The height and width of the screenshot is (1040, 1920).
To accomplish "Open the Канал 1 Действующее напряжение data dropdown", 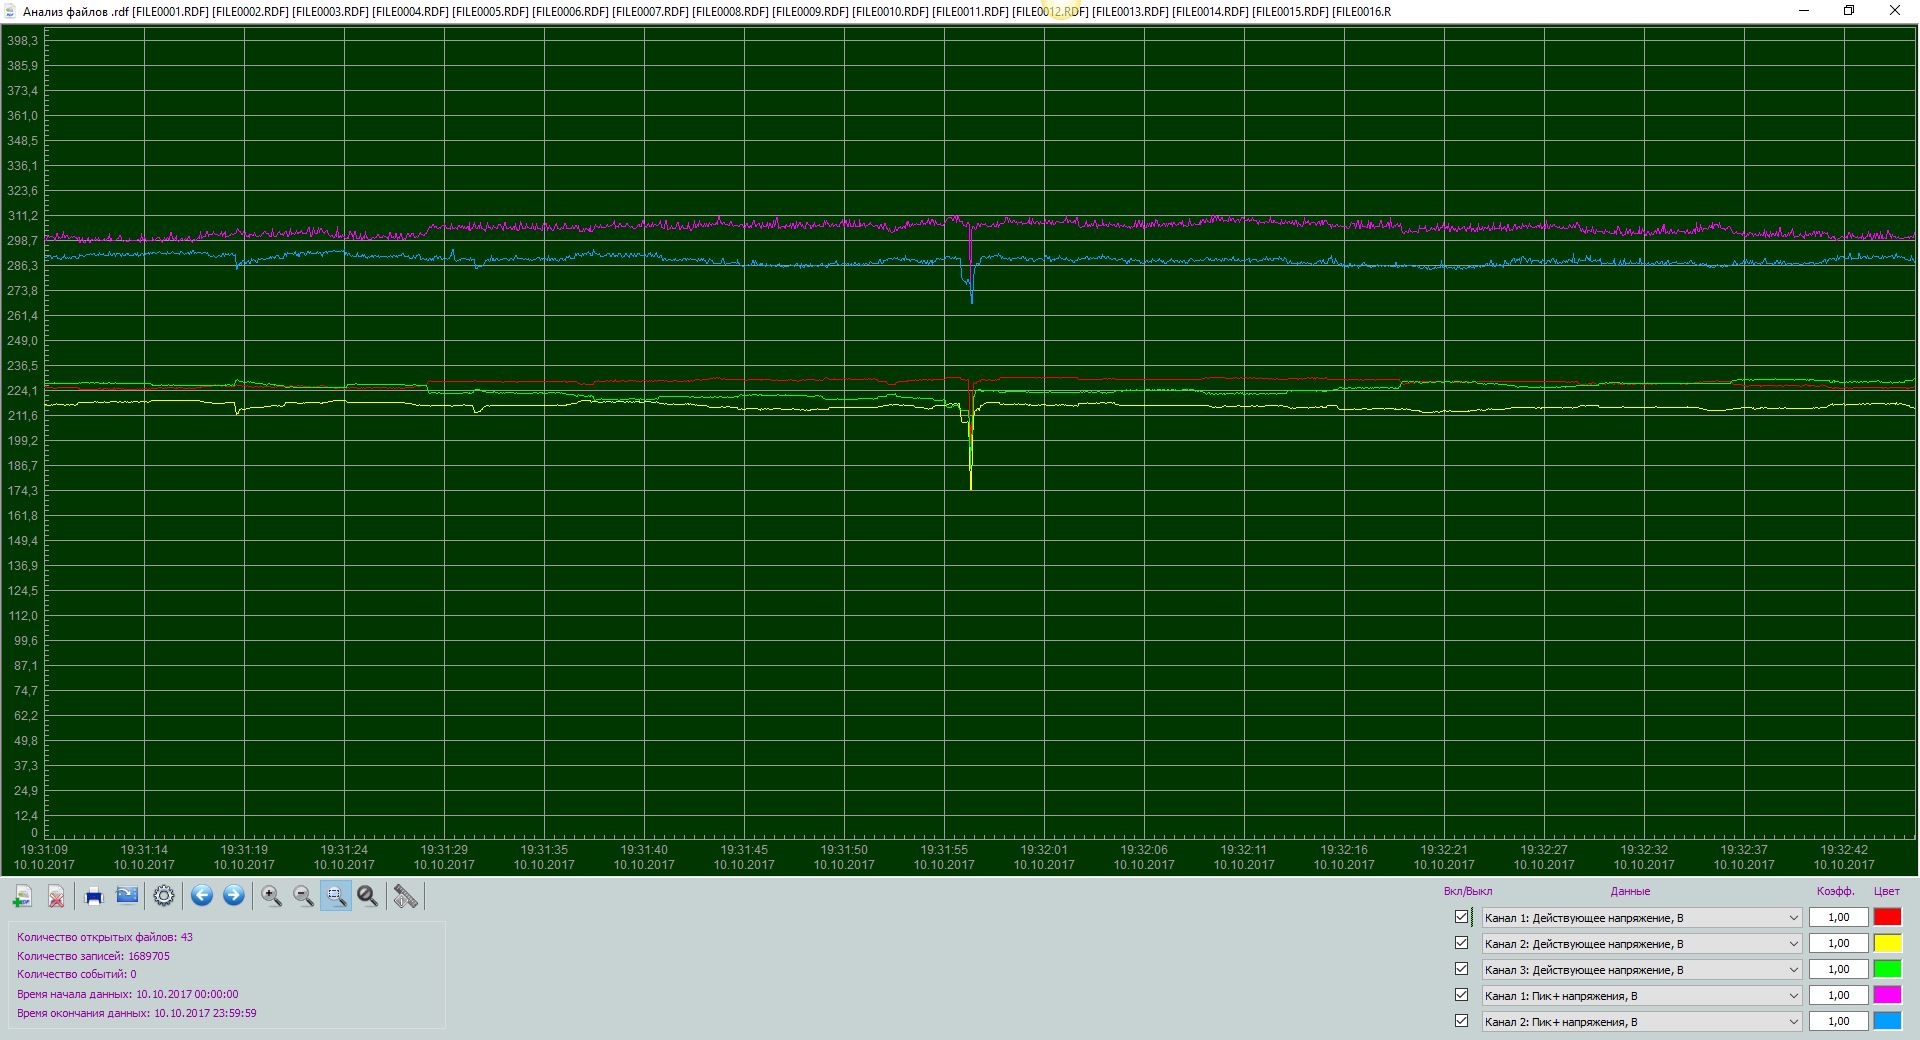I will click(1642, 917).
